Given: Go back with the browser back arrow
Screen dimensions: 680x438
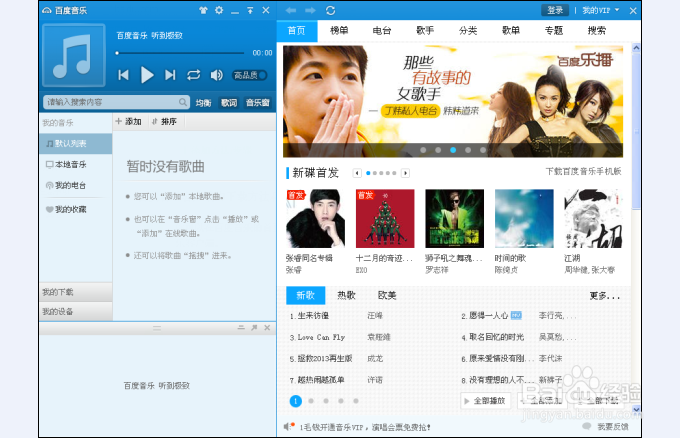Looking at the screenshot, I should 291,10.
